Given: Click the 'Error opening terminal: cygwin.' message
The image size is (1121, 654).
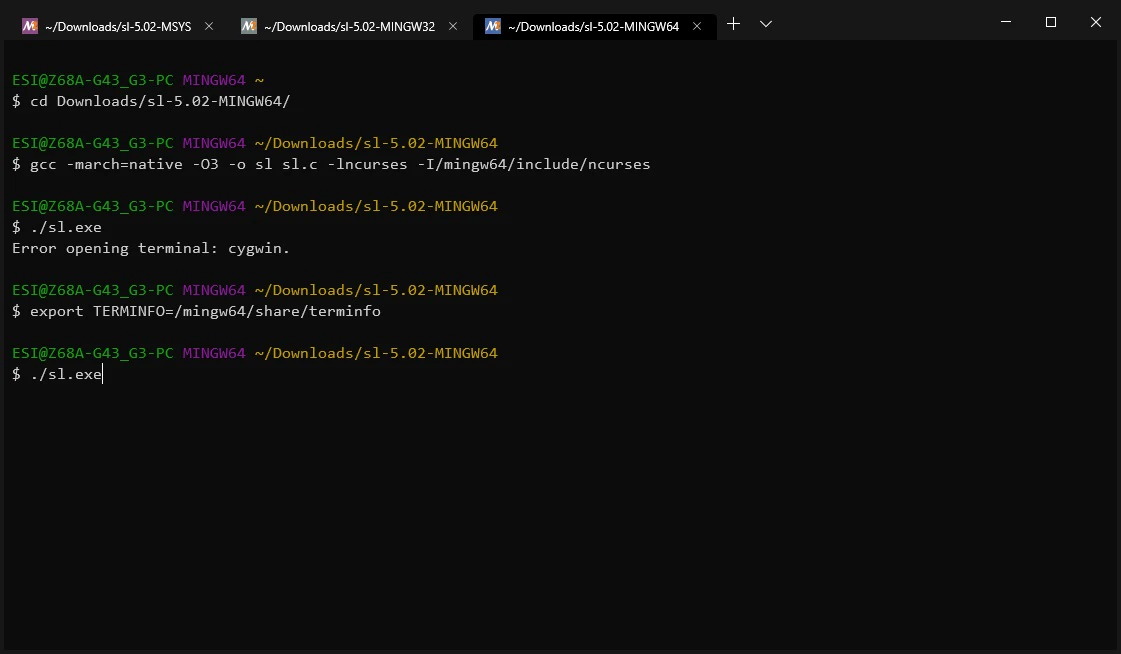Looking at the screenshot, I should coord(151,249).
